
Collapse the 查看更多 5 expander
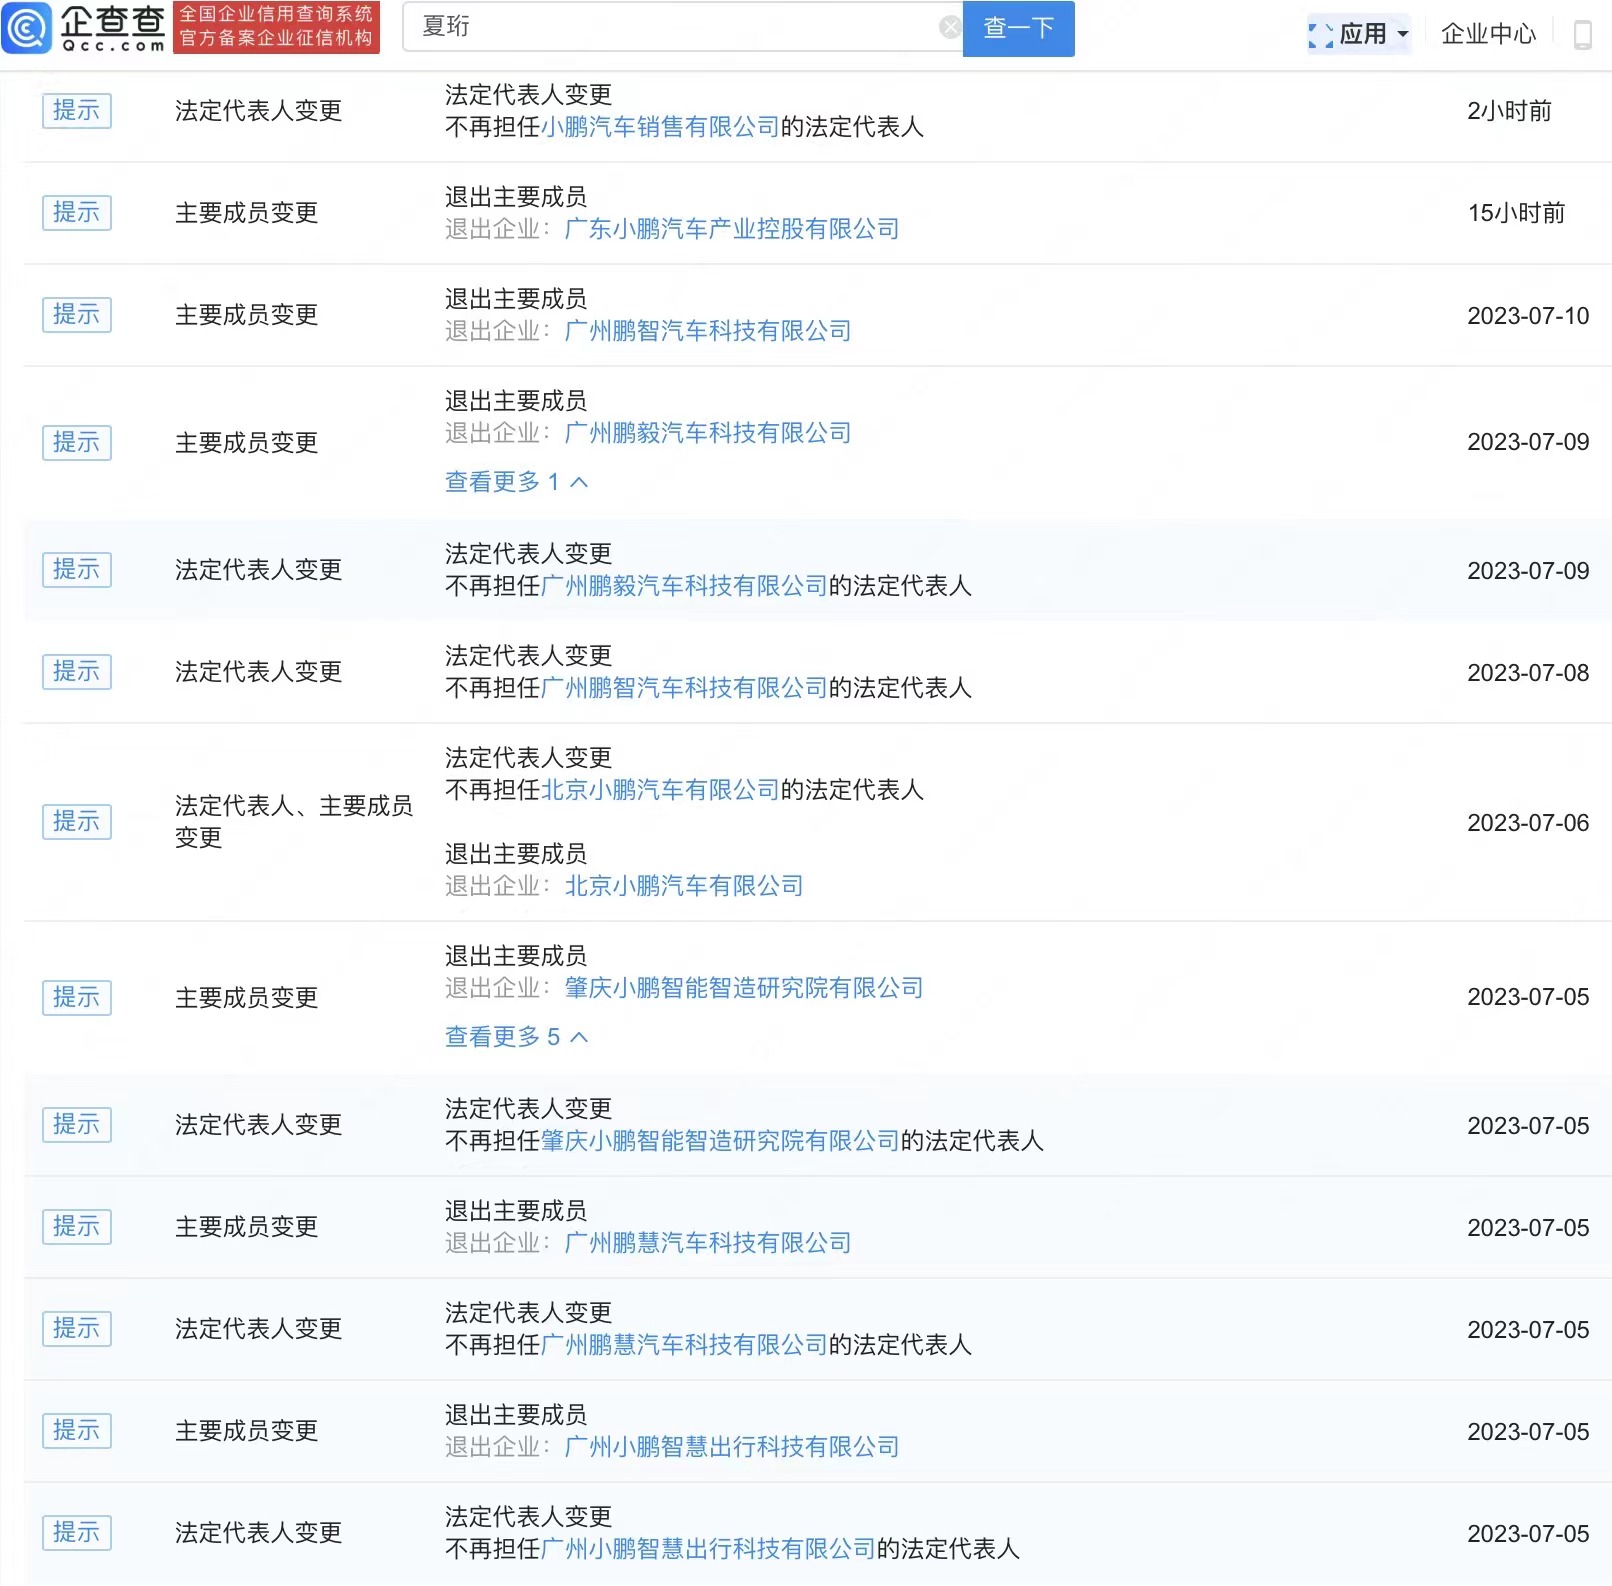coord(517,1037)
